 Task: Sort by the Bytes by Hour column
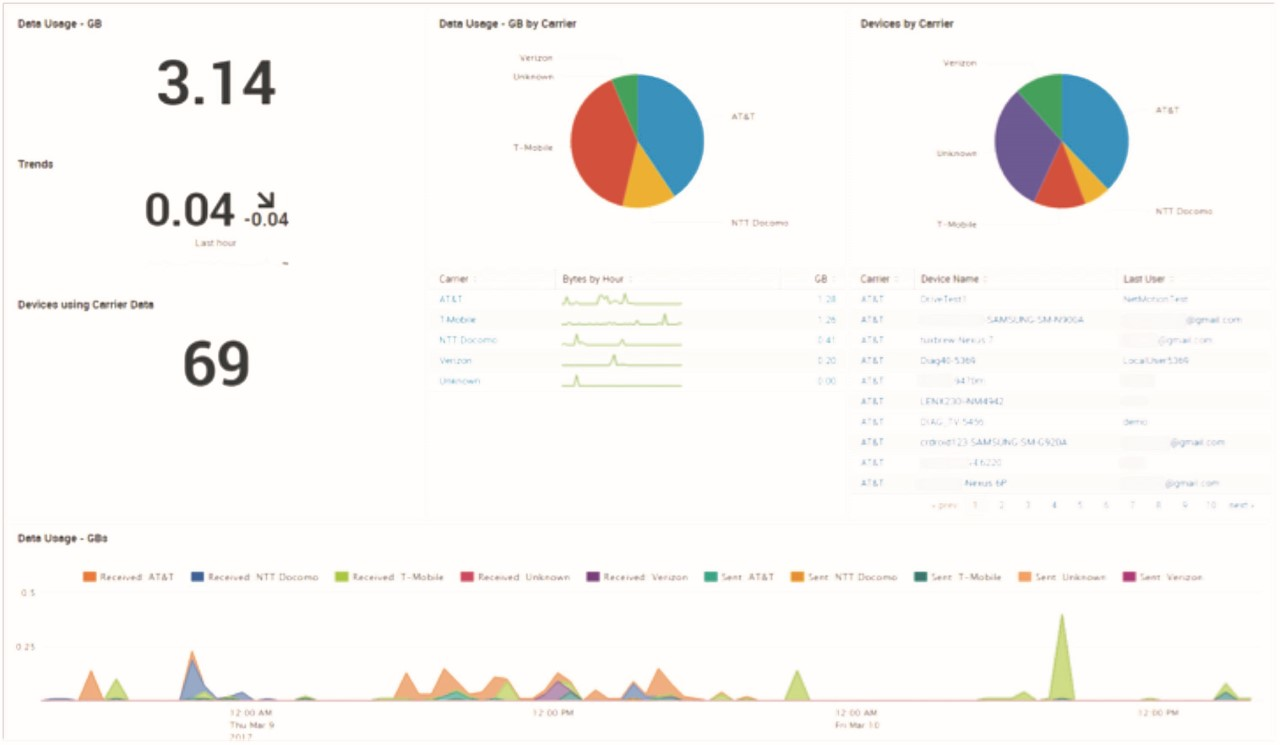(594, 279)
